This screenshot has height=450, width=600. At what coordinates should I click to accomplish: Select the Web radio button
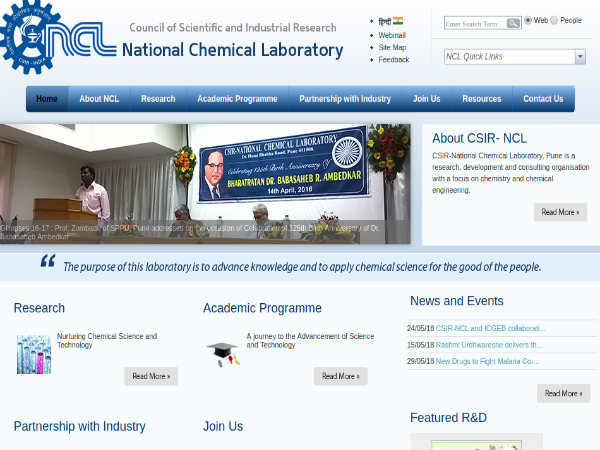click(528, 21)
